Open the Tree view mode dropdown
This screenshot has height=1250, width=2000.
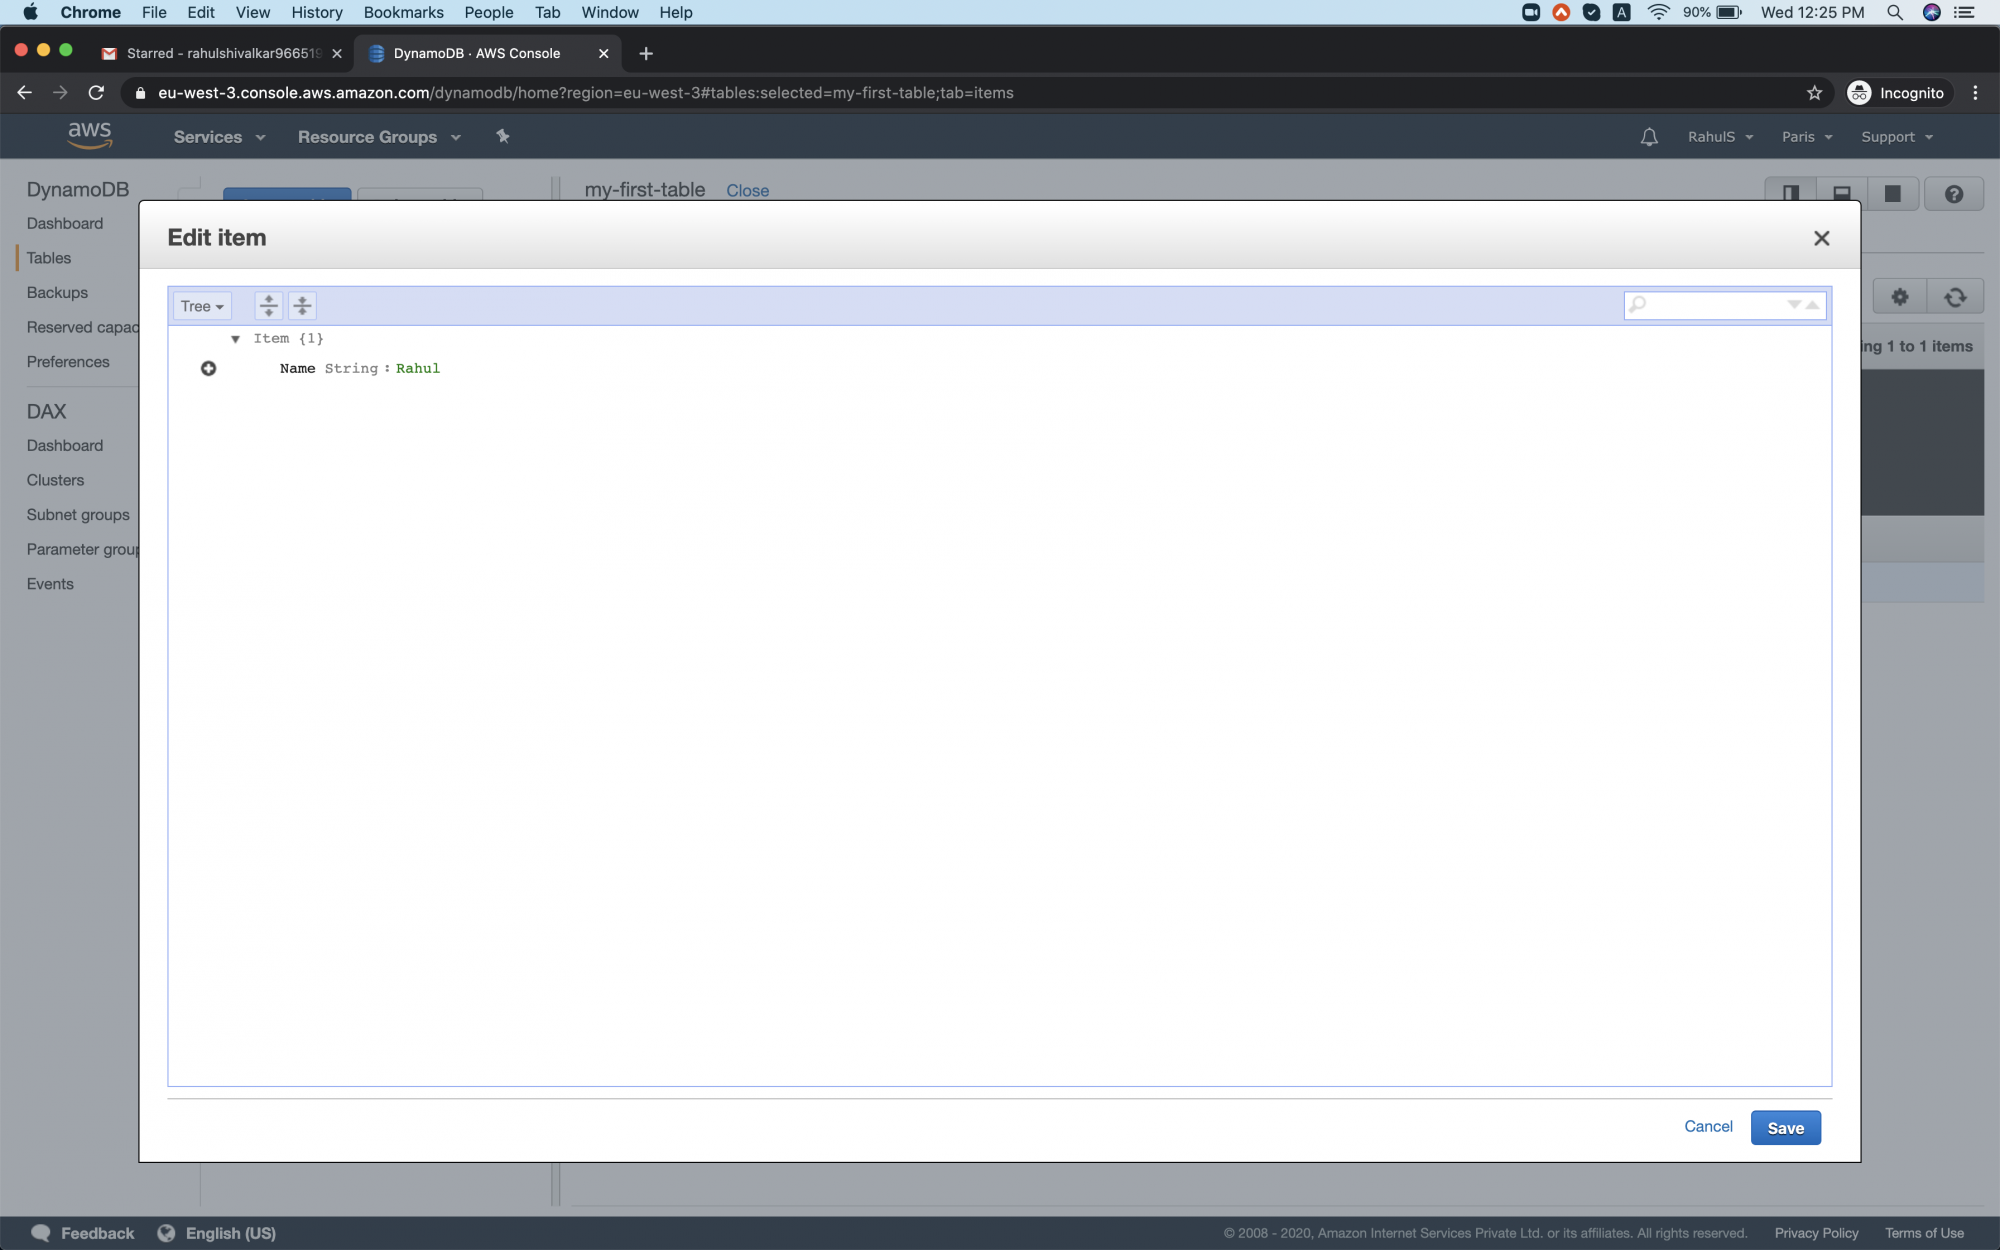[201, 306]
